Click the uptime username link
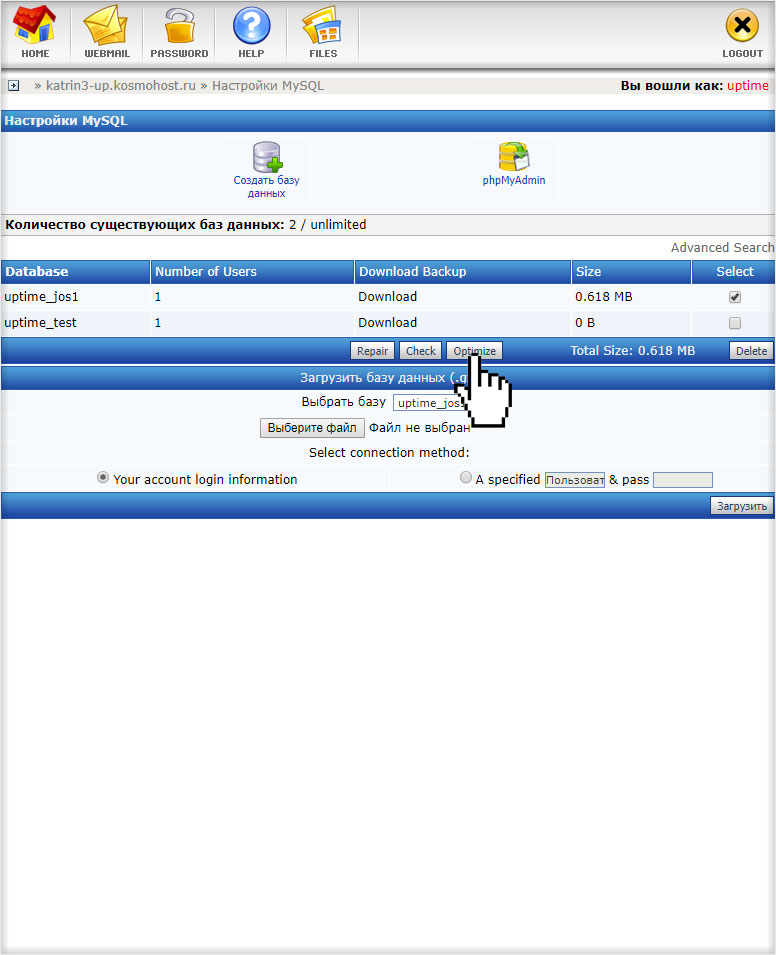The width and height of the screenshot is (776, 955). 747,86
